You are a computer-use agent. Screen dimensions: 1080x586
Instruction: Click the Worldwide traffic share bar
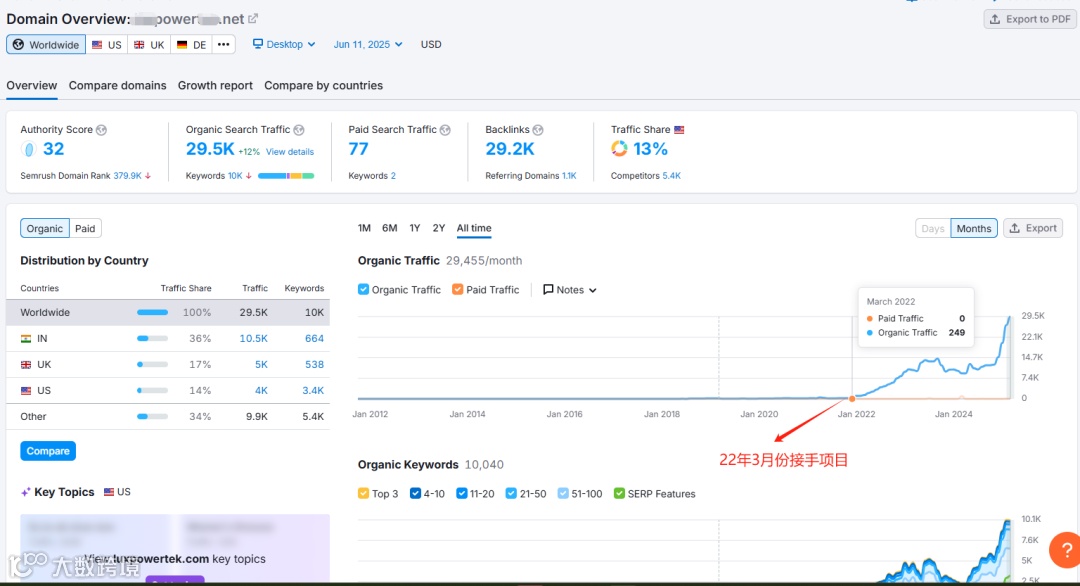pyautogui.click(x=152, y=313)
